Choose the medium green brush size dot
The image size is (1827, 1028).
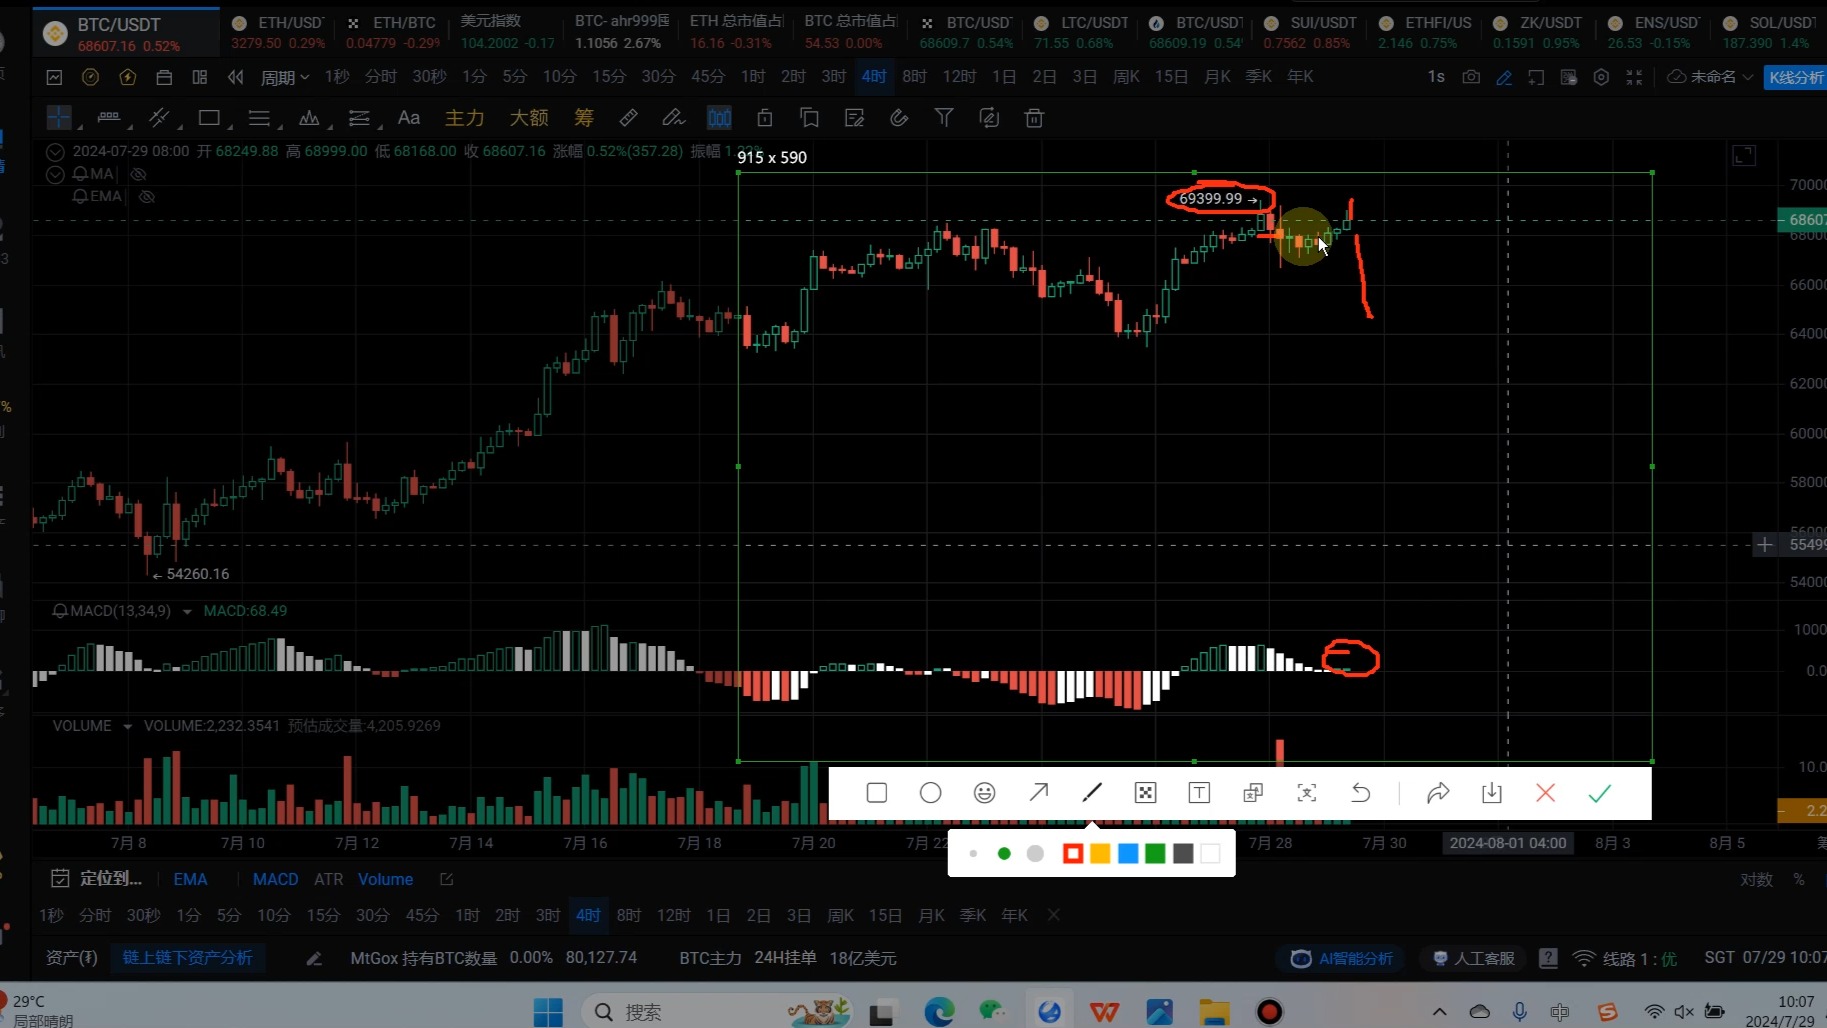(x=1004, y=853)
